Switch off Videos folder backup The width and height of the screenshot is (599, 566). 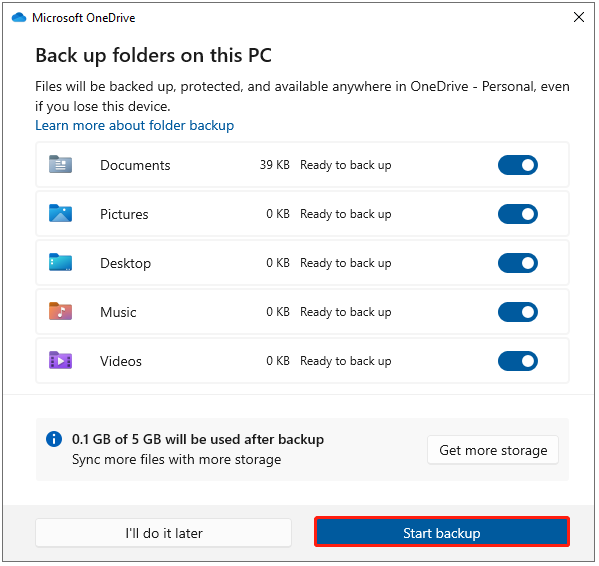518,361
